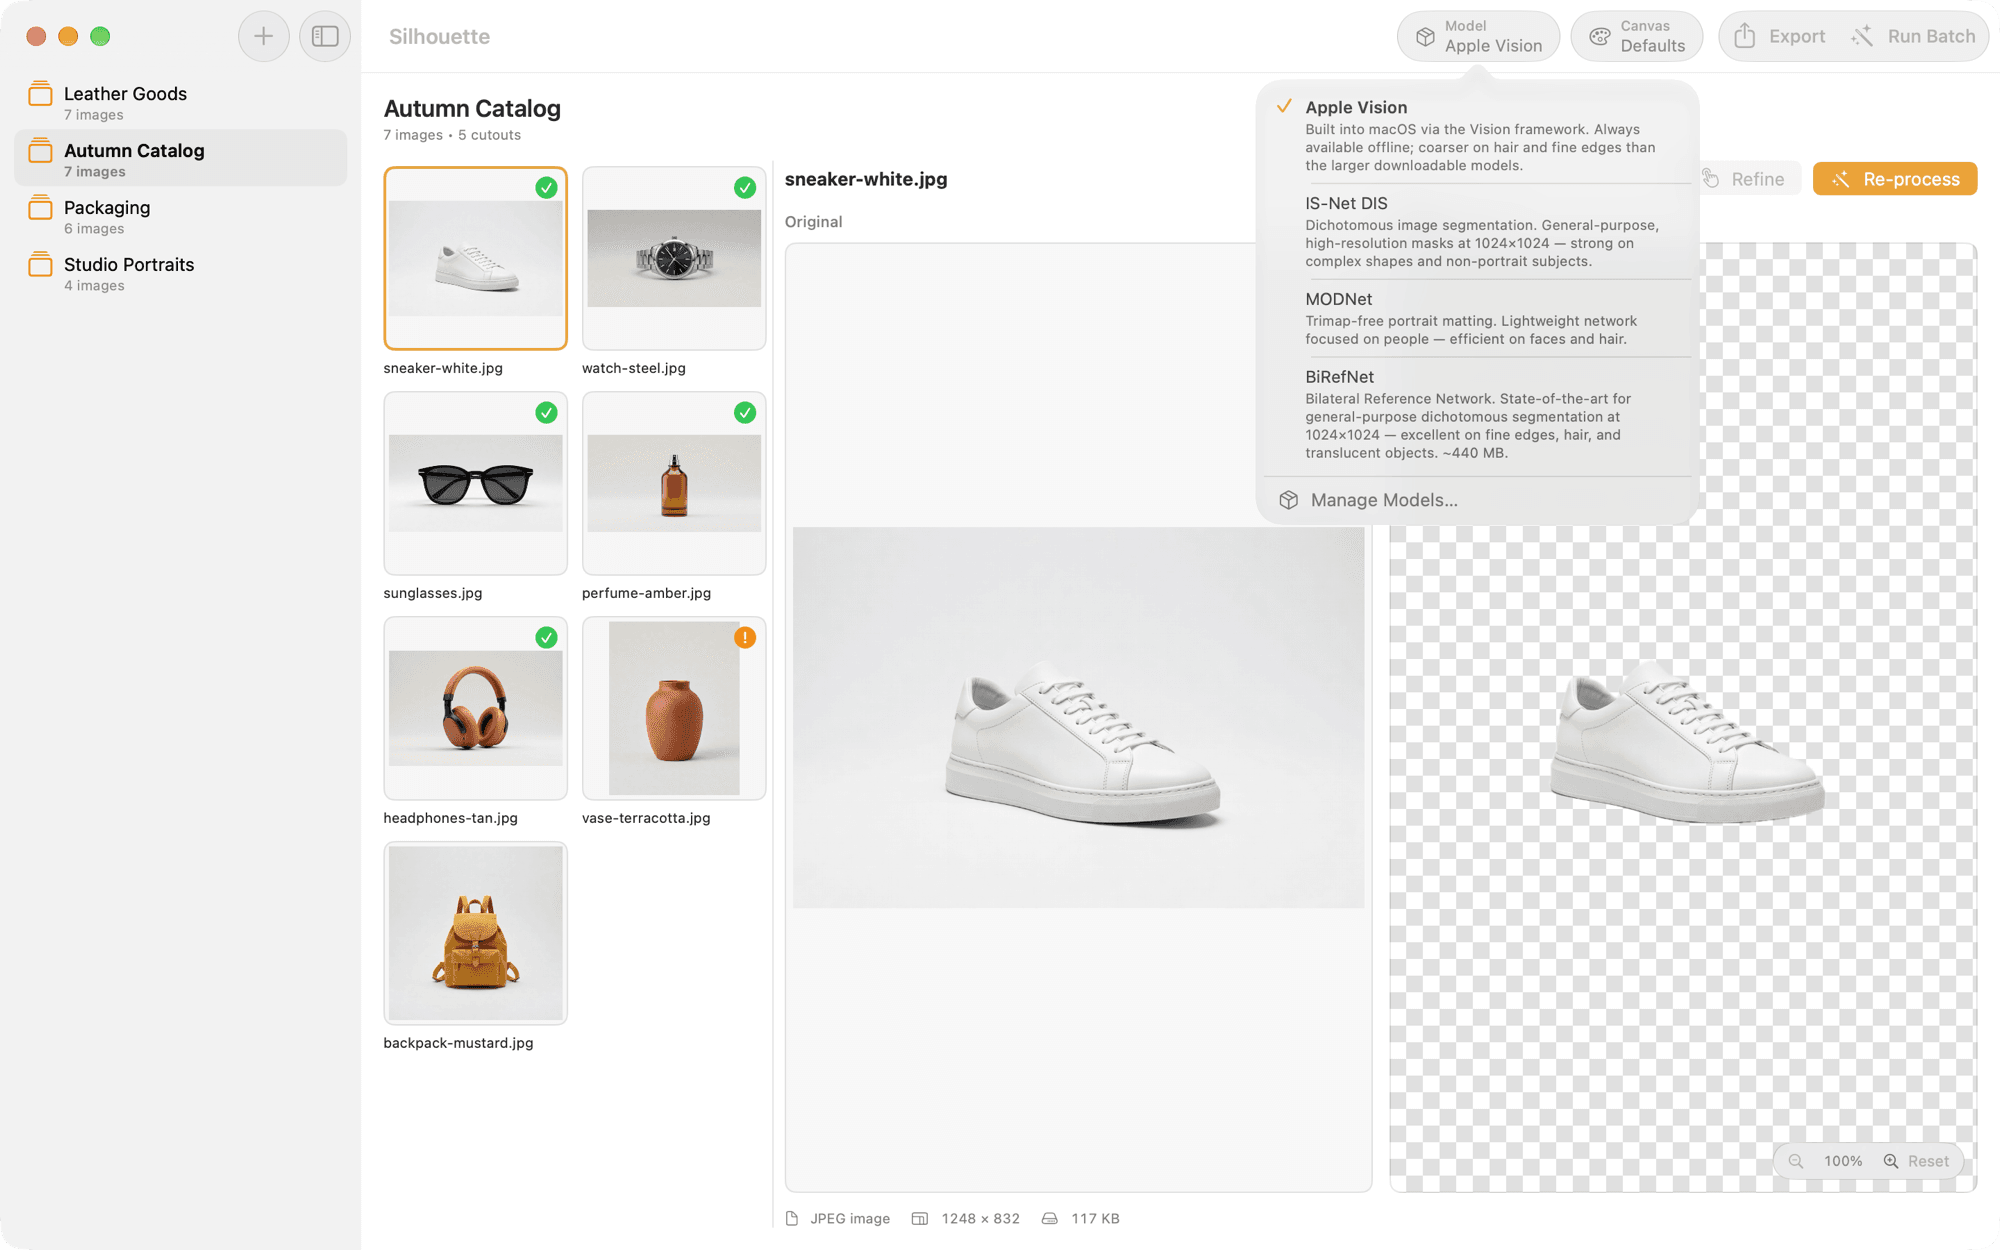The image size is (2000, 1250).
Task: Open the Leather Goods collection
Action: 181,102
